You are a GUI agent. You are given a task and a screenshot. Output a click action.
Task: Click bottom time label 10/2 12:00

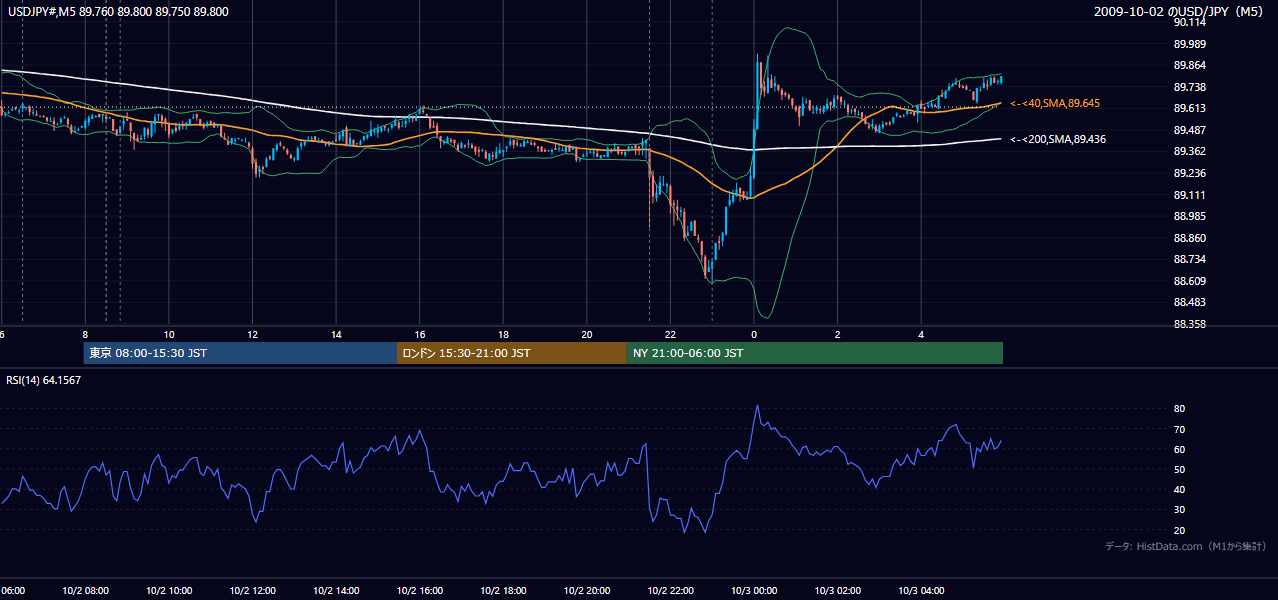click(x=253, y=591)
